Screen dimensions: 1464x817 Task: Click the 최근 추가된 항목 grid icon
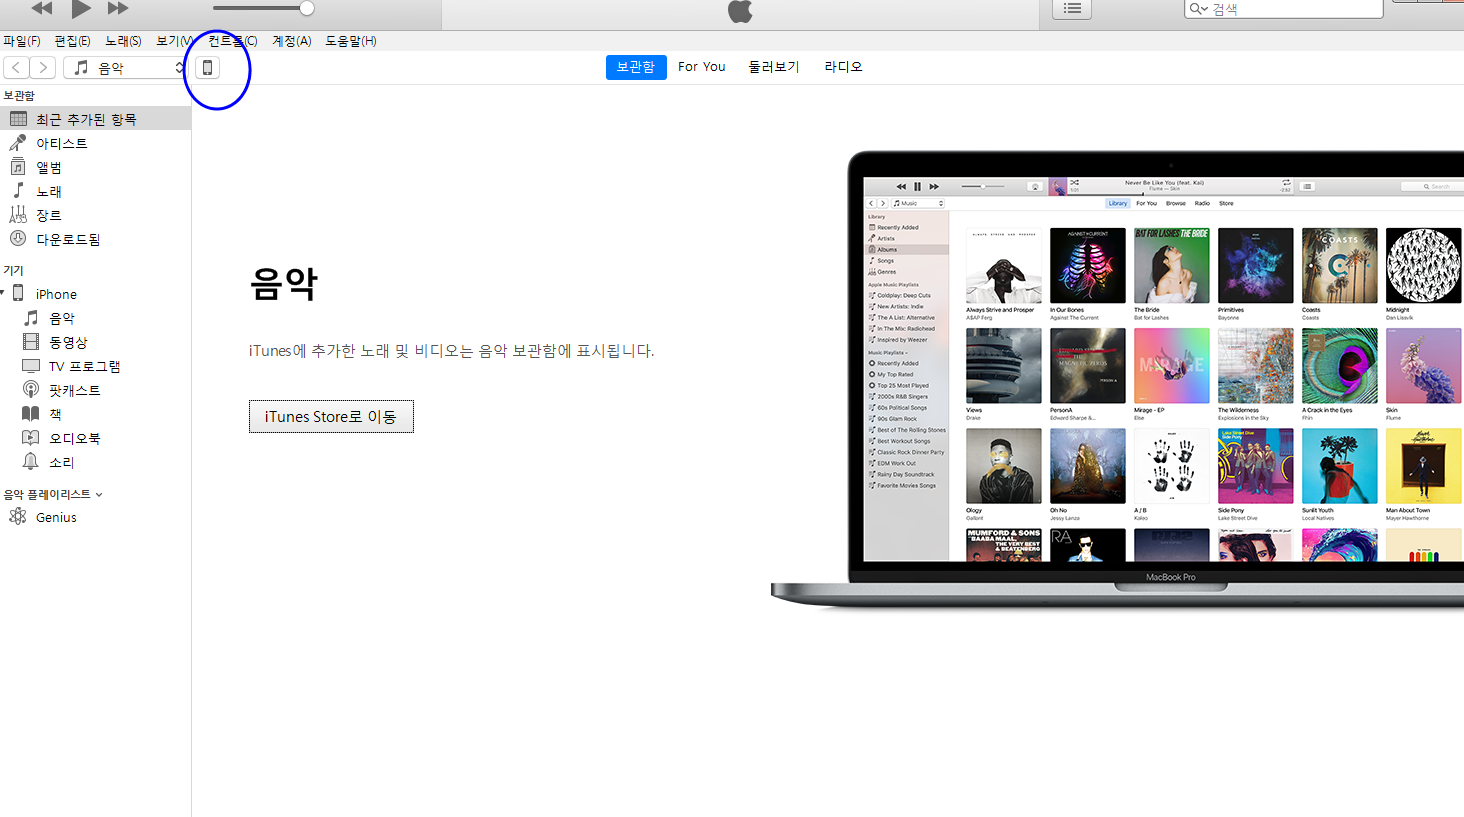click(x=18, y=119)
